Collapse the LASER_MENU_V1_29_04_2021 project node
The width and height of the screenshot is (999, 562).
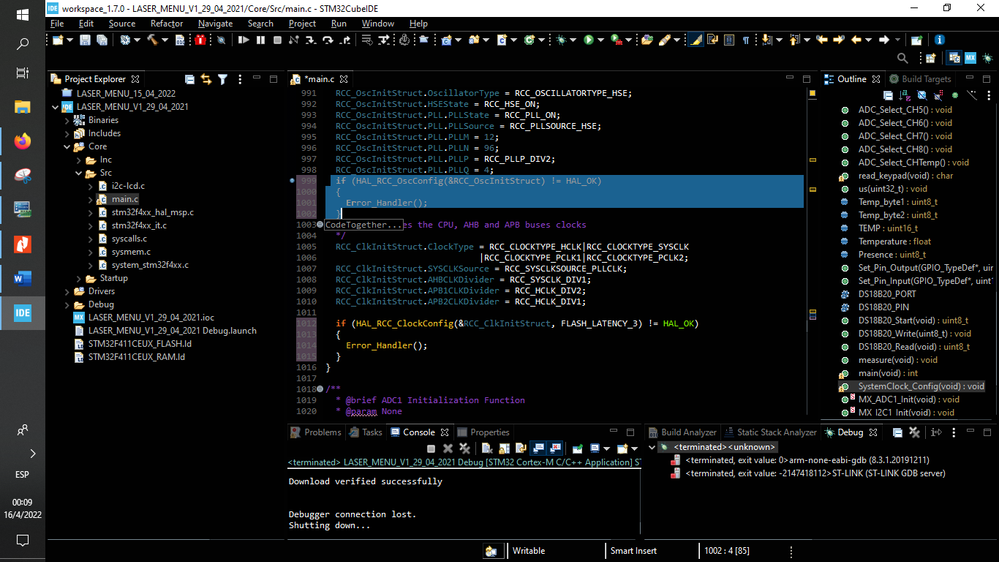(55, 107)
